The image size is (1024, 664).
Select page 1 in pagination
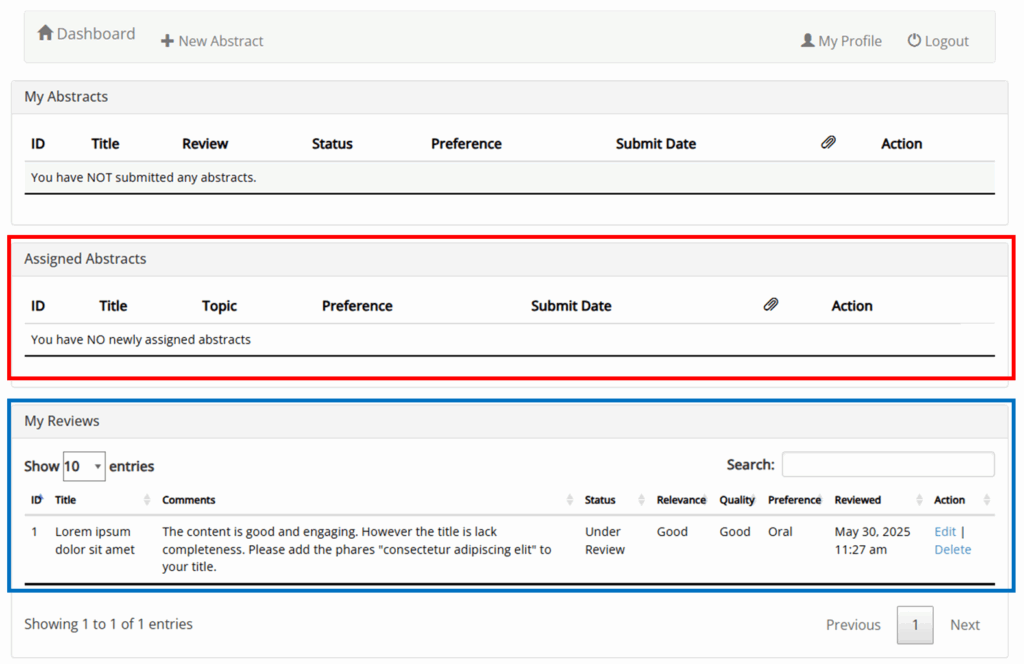[x=915, y=625]
